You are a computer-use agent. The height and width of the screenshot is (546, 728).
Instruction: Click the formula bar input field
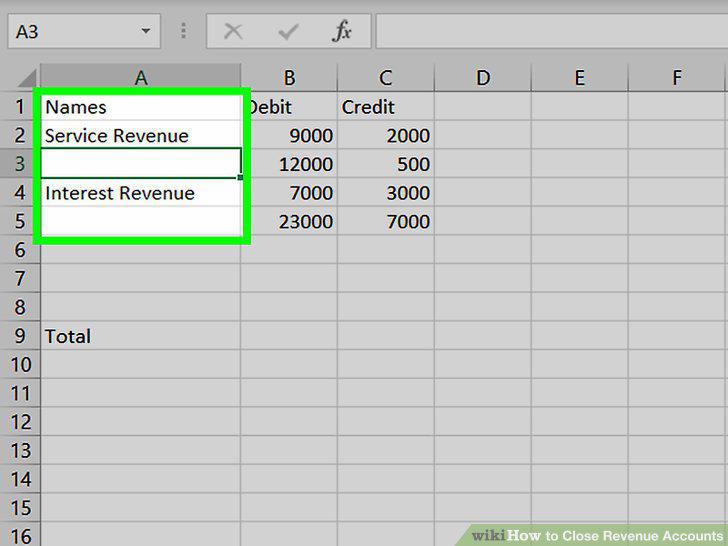tap(552, 31)
